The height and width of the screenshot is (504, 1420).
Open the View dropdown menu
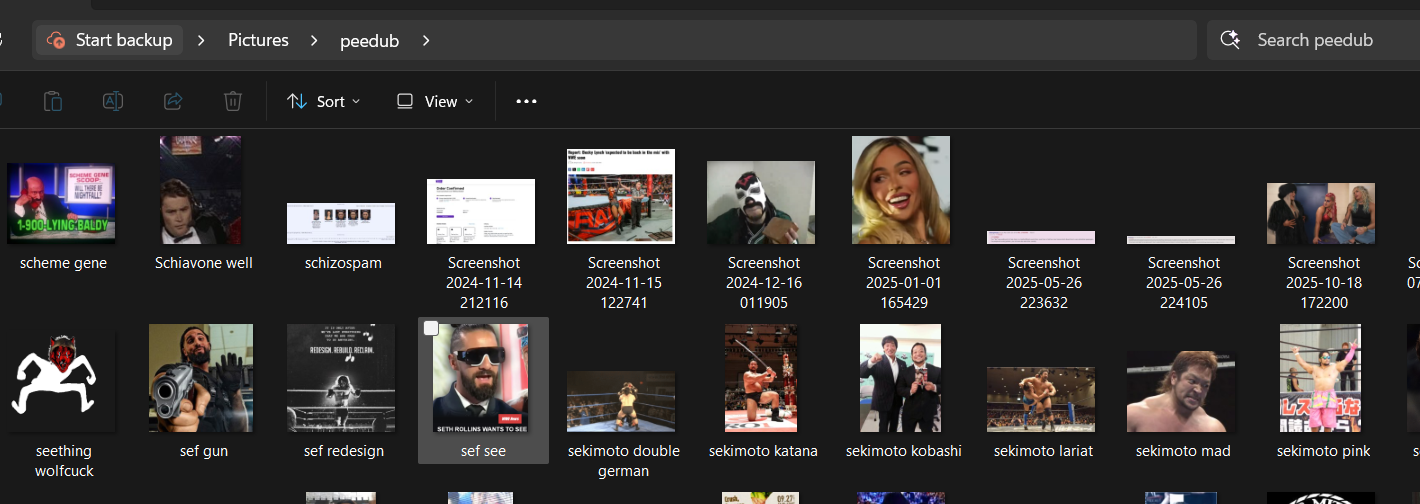(435, 101)
